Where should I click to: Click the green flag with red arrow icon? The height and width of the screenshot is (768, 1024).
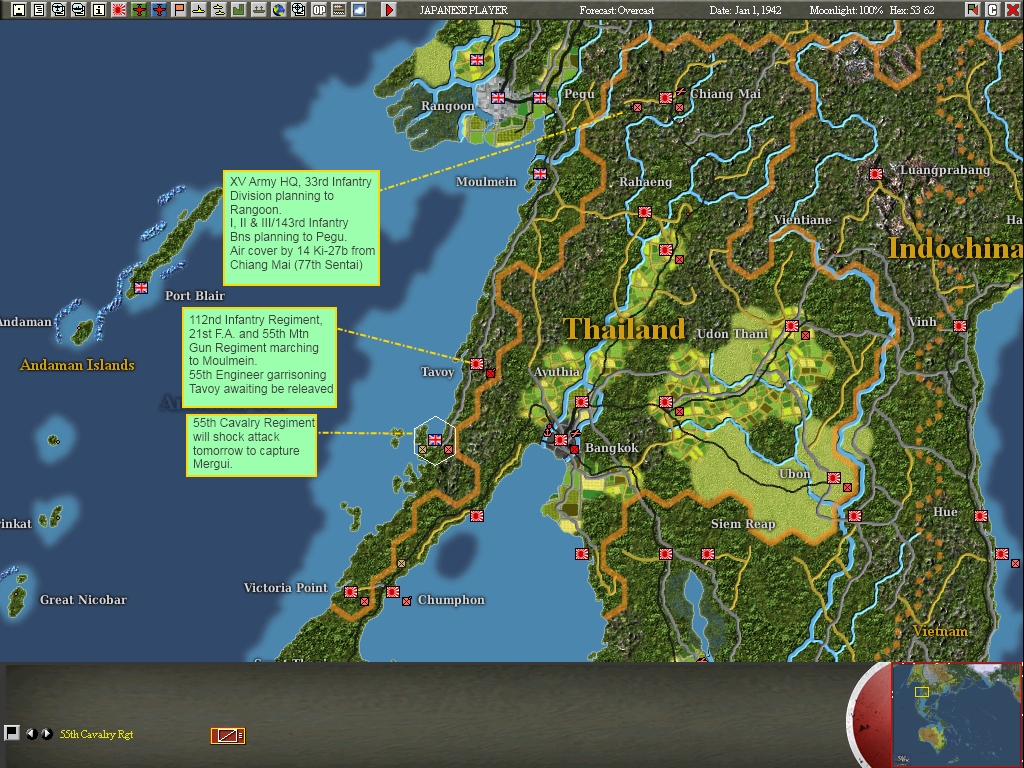pos(973,10)
